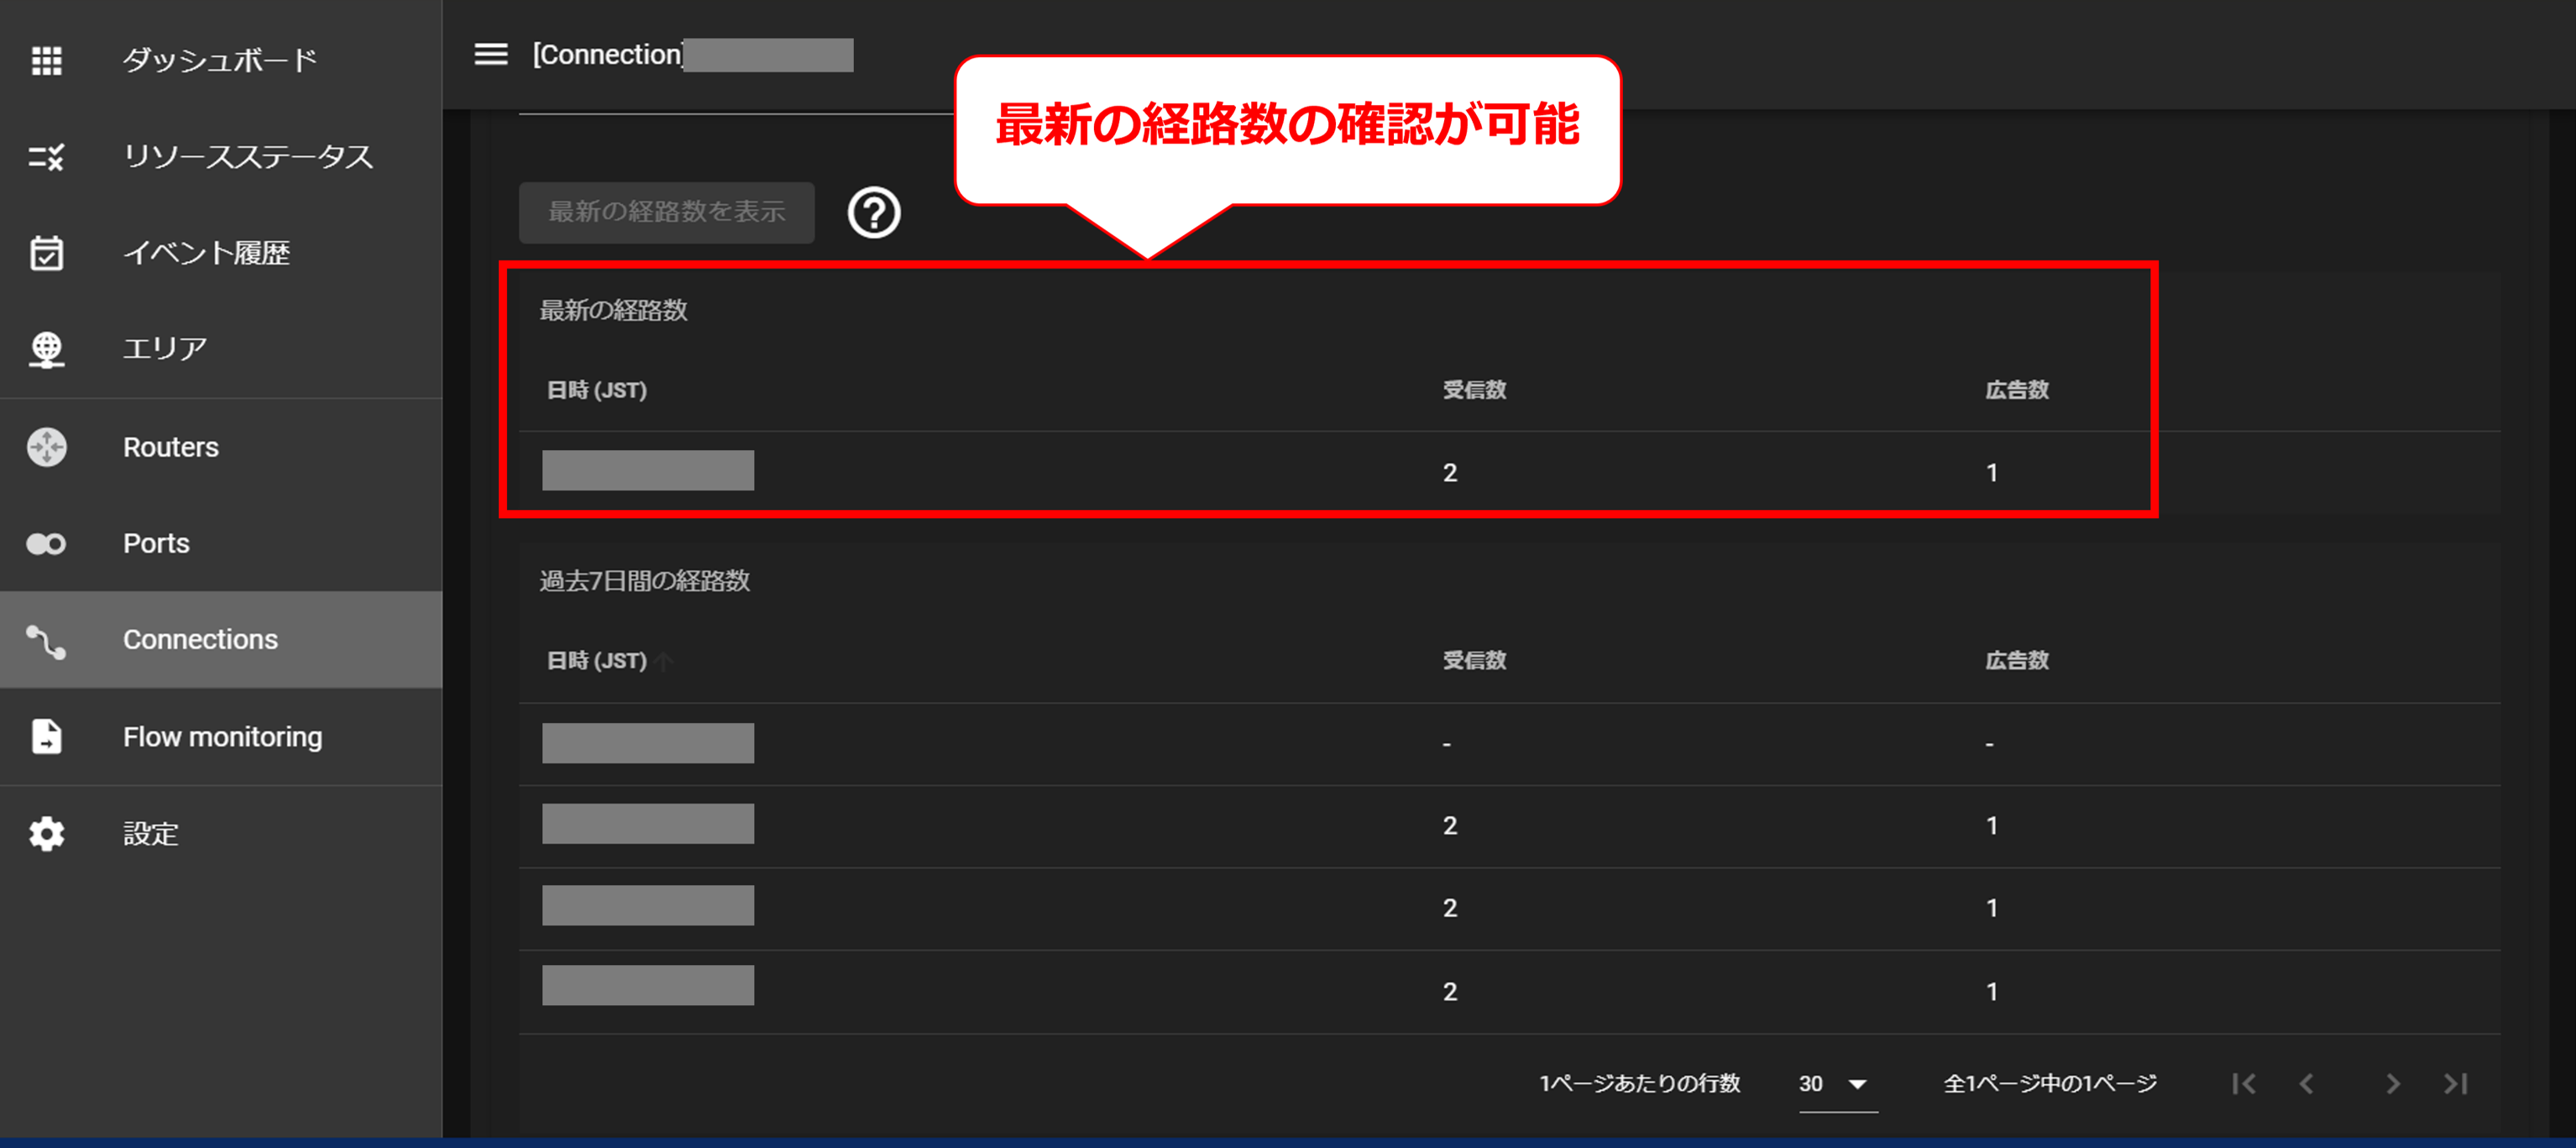Go to previous page arrow
The height and width of the screenshot is (1148, 2576).
tap(2306, 1084)
